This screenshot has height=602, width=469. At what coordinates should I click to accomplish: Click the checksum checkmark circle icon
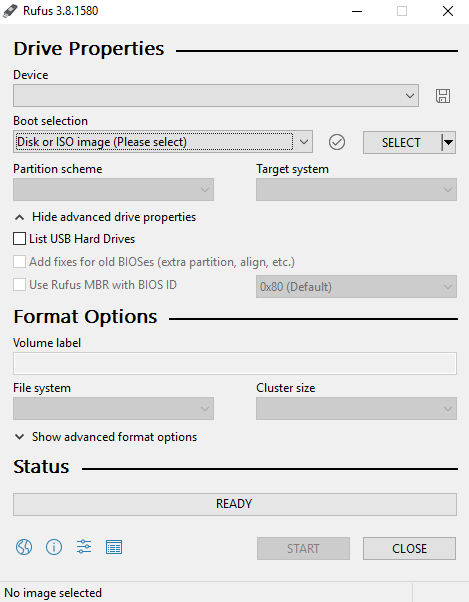337,142
